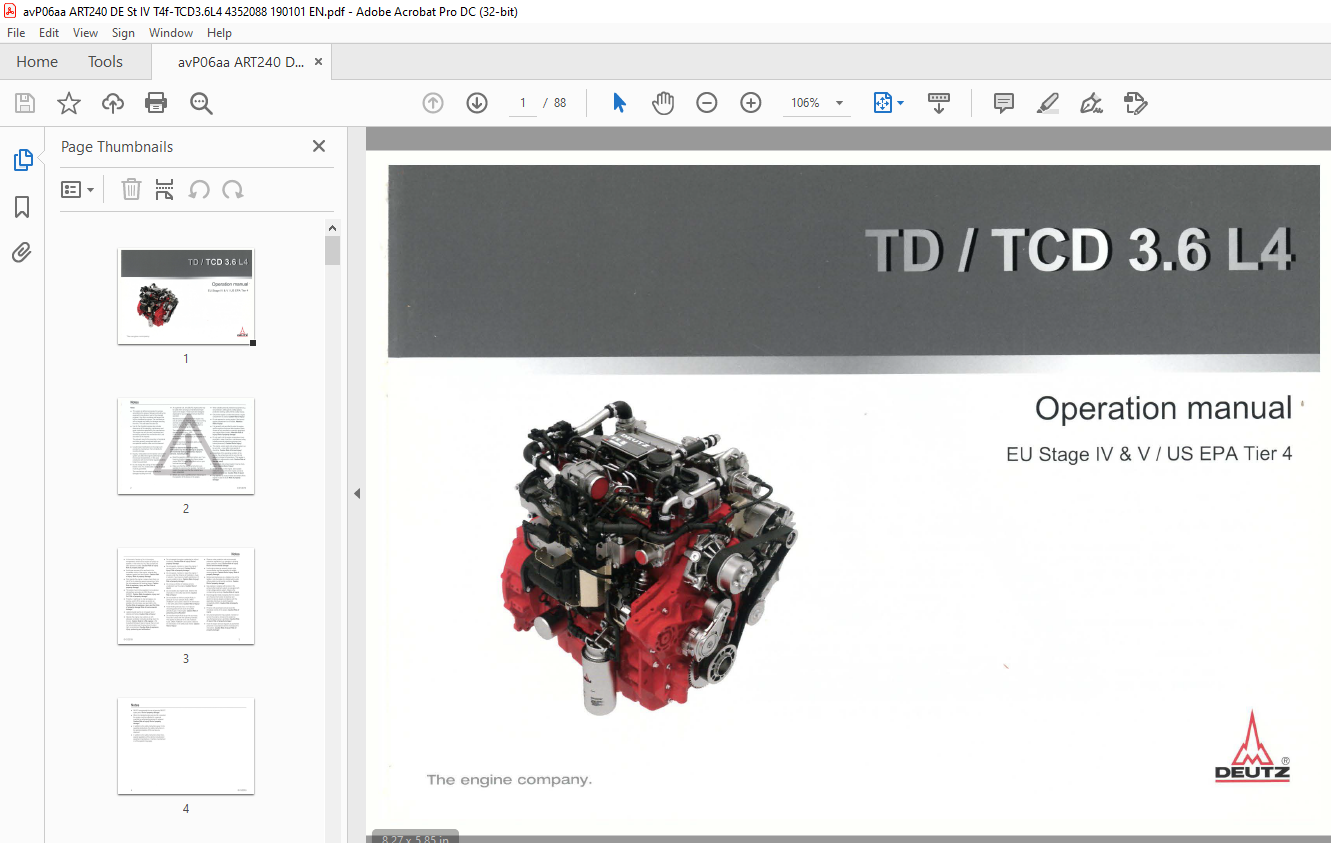The image size is (1331, 843).
Task: Open the Window menu
Action: [x=171, y=33]
